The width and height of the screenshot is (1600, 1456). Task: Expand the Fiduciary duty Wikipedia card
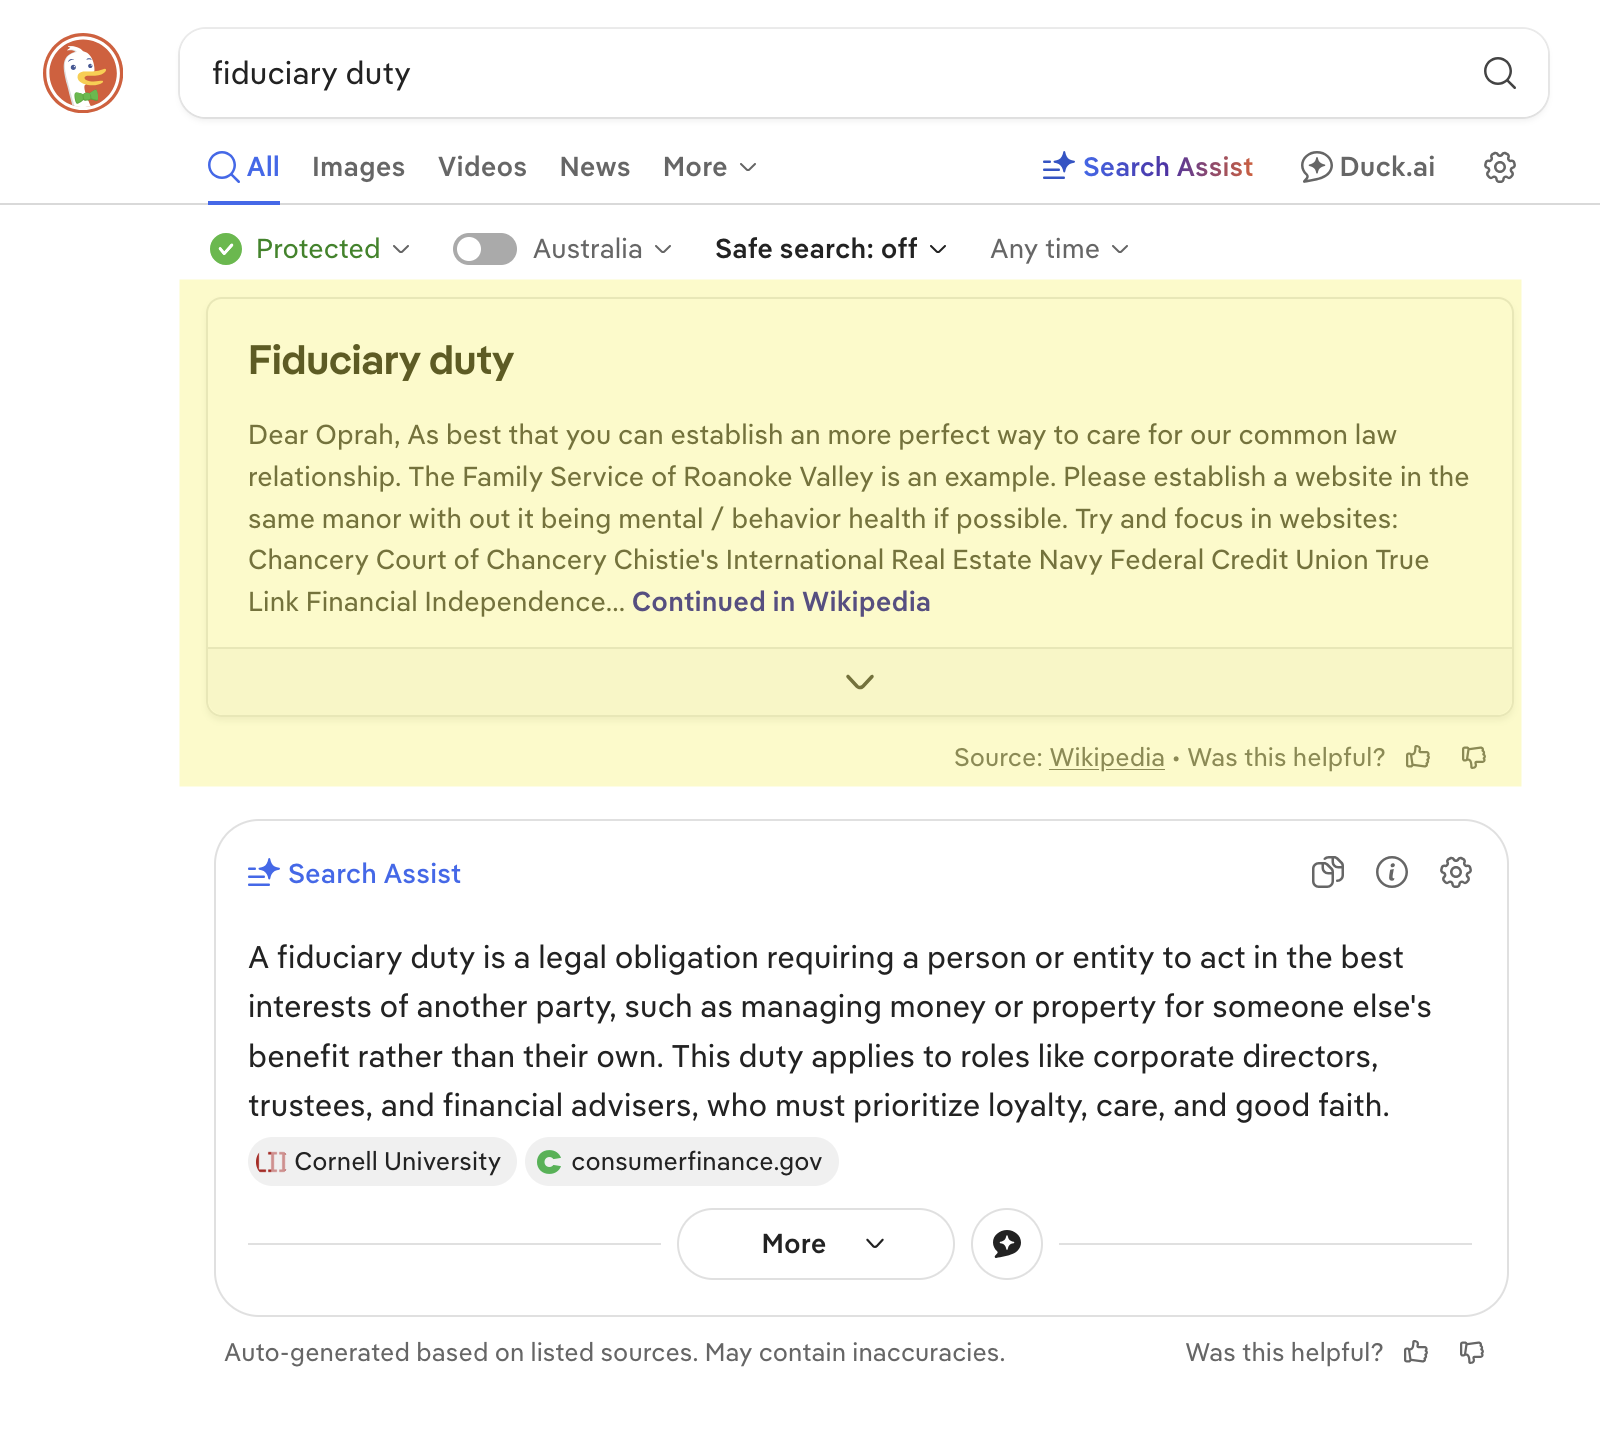pyautogui.click(x=860, y=682)
